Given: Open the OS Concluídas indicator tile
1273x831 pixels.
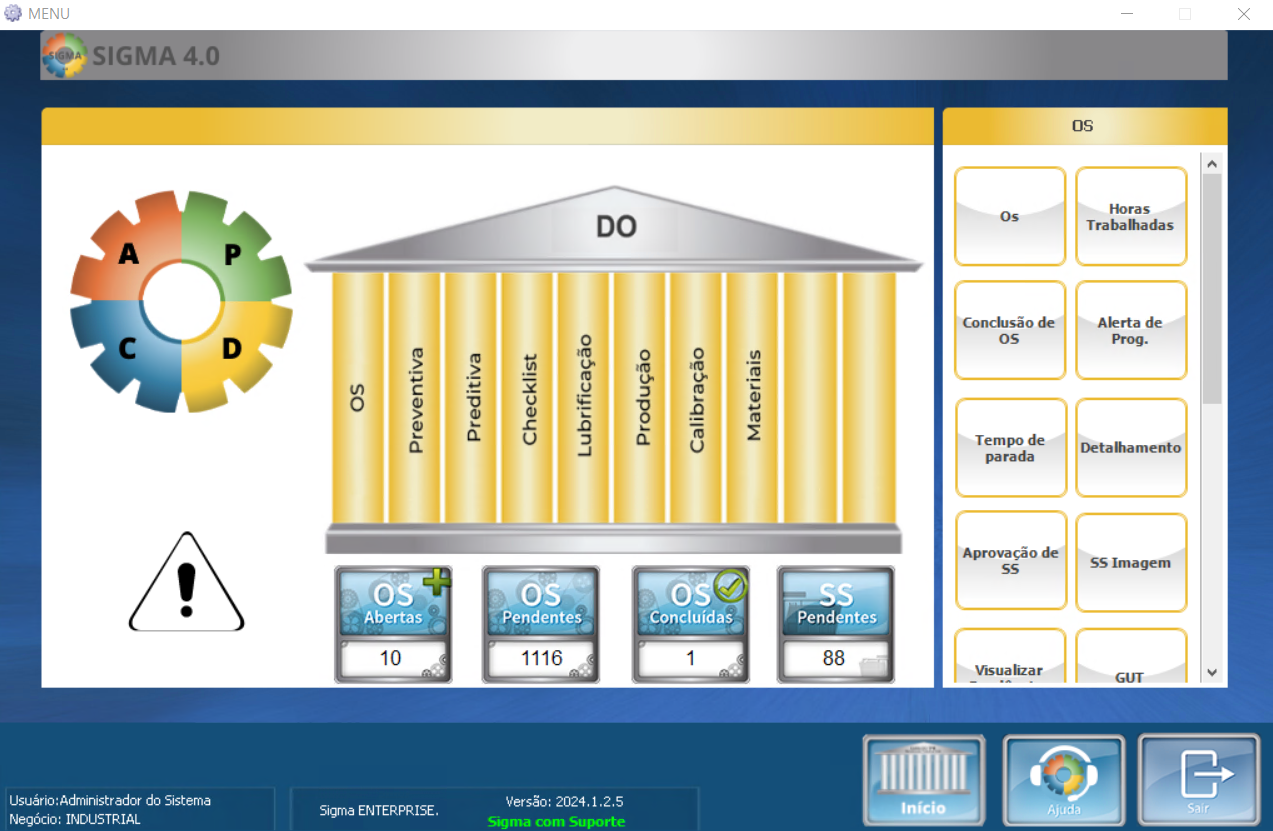Looking at the screenshot, I should 691,625.
